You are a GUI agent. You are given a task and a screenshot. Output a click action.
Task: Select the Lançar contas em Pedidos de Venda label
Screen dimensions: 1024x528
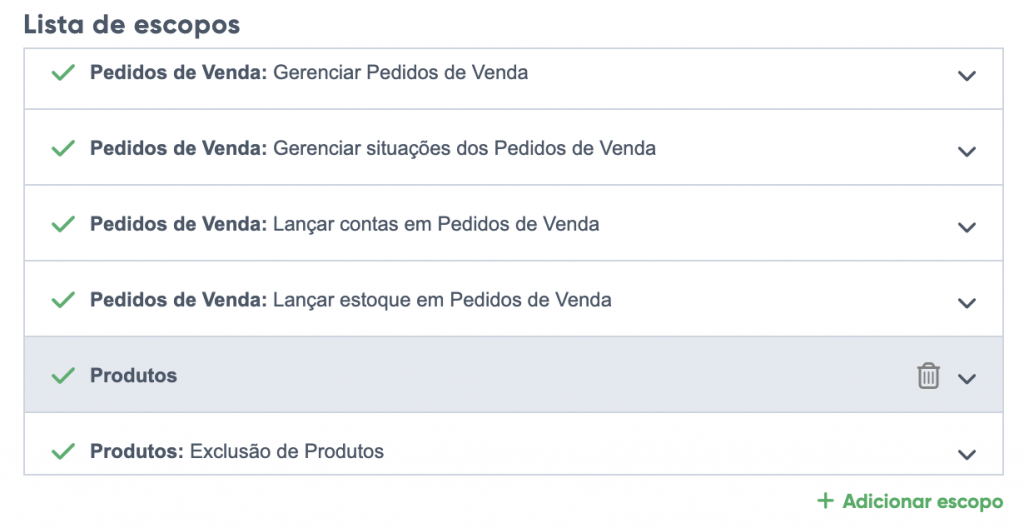click(x=345, y=224)
